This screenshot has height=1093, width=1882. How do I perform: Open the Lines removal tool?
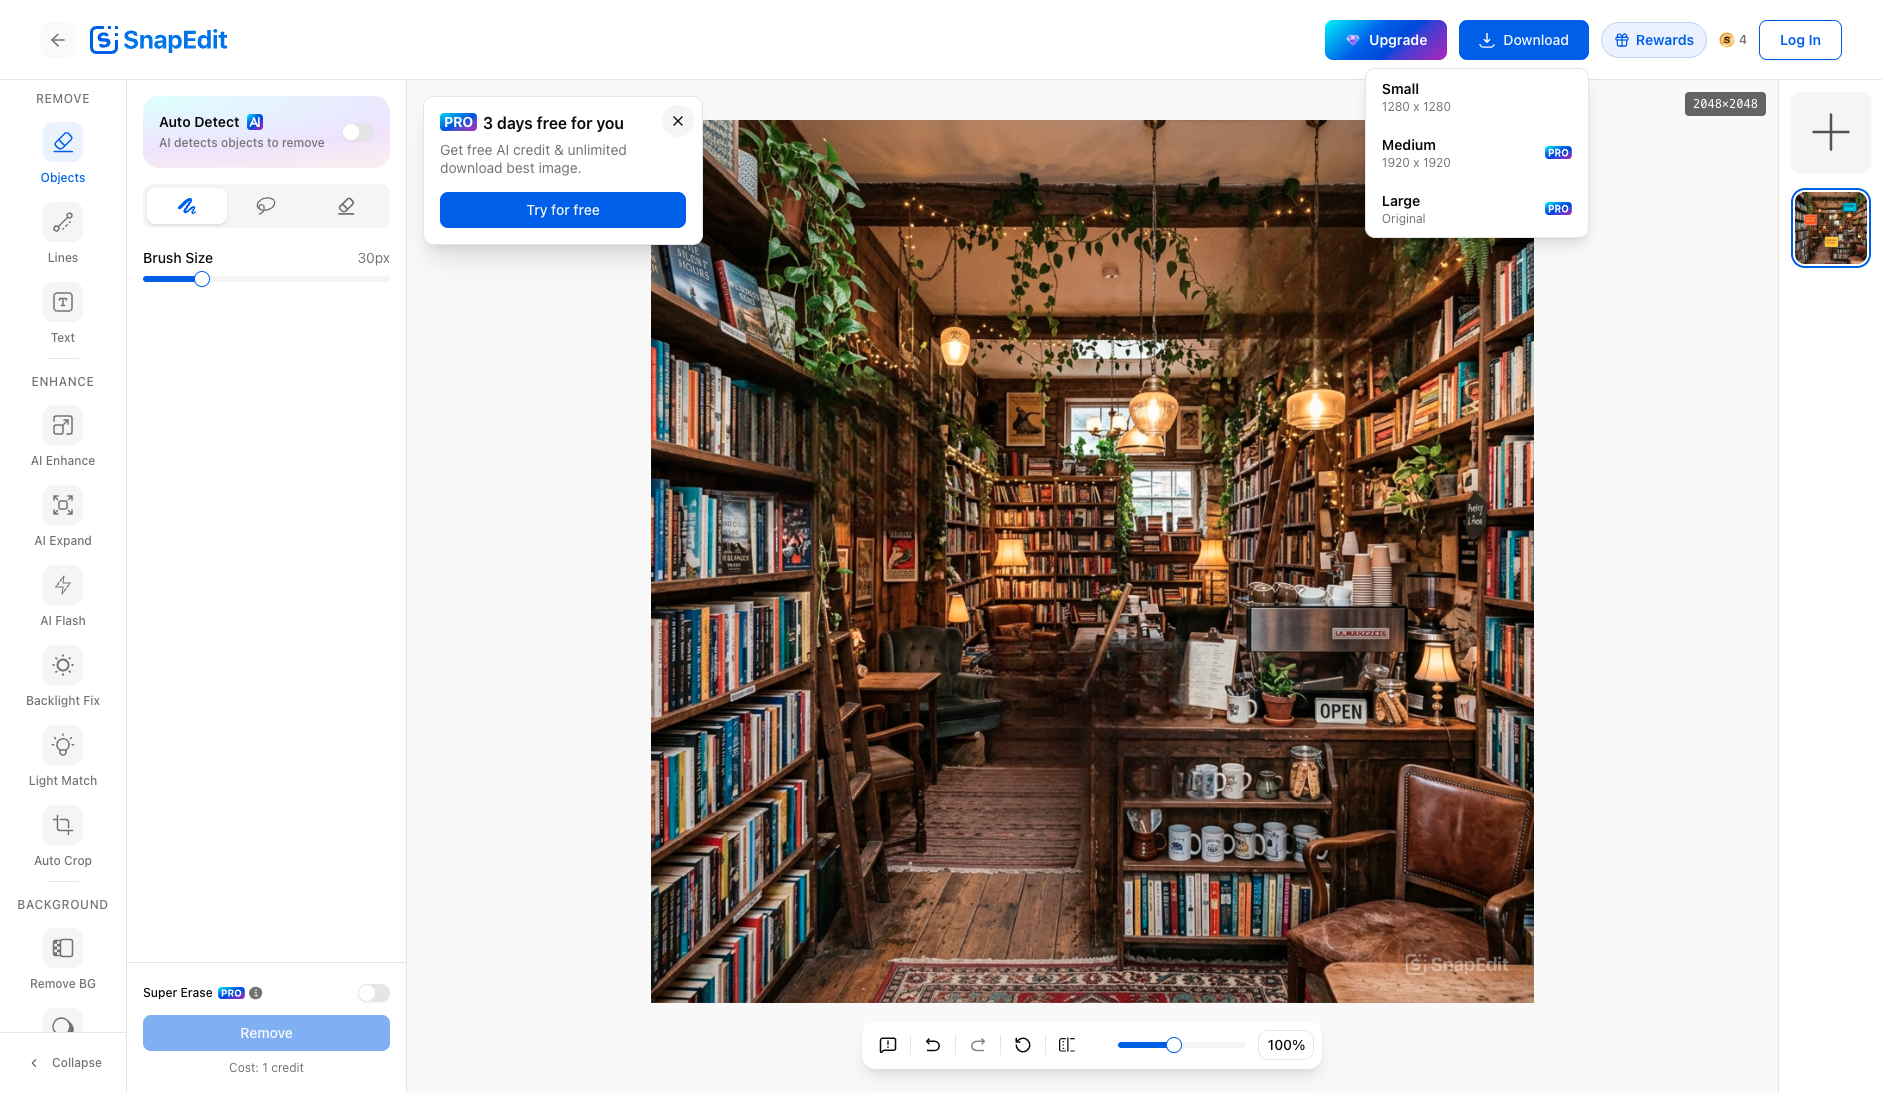(63, 233)
